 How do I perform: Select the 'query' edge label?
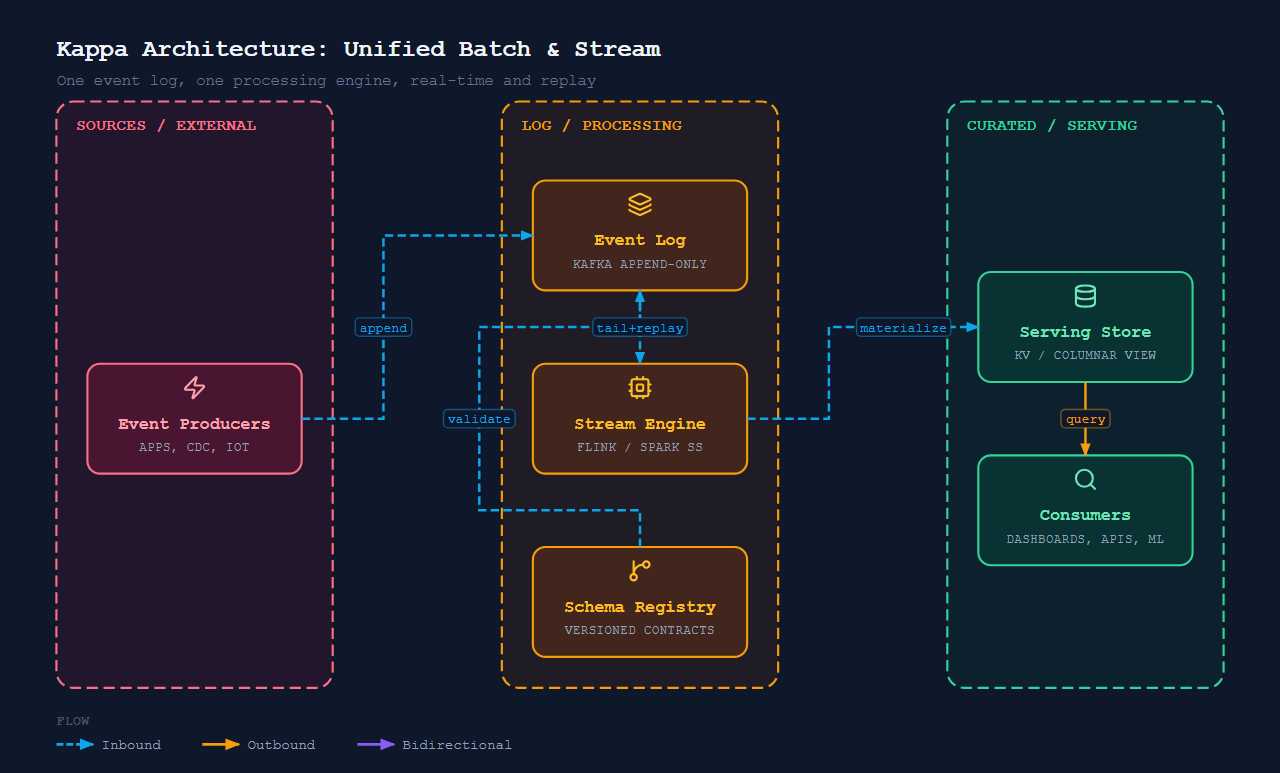point(1085,419)
